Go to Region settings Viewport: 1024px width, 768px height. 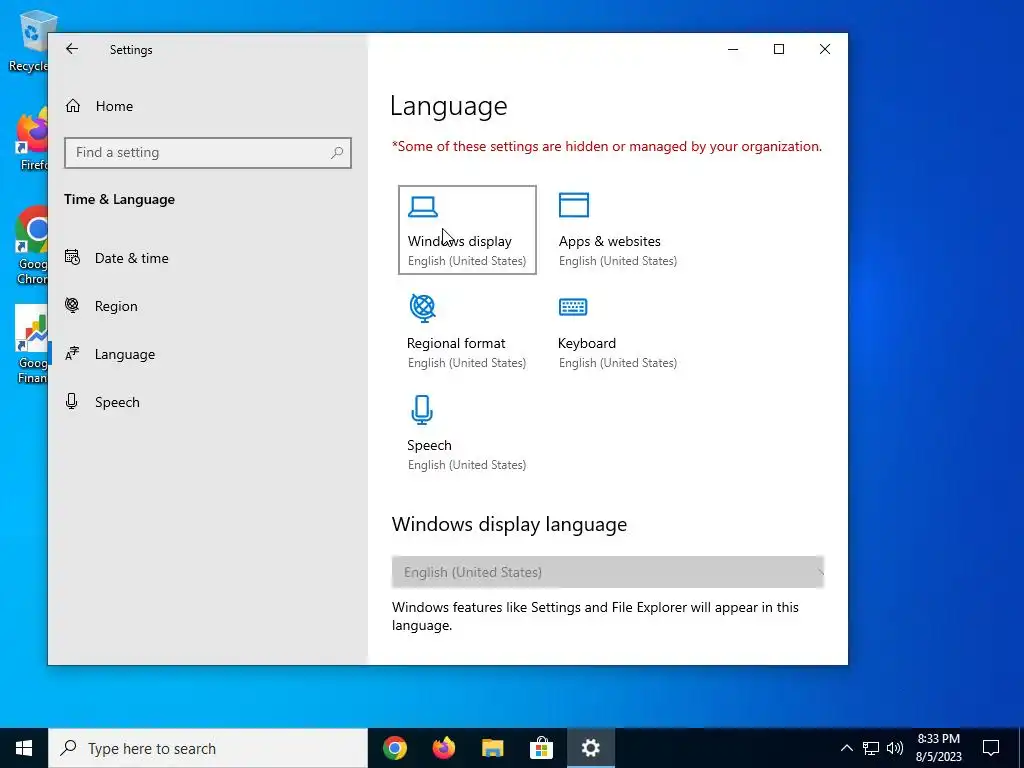coord(116,306)
